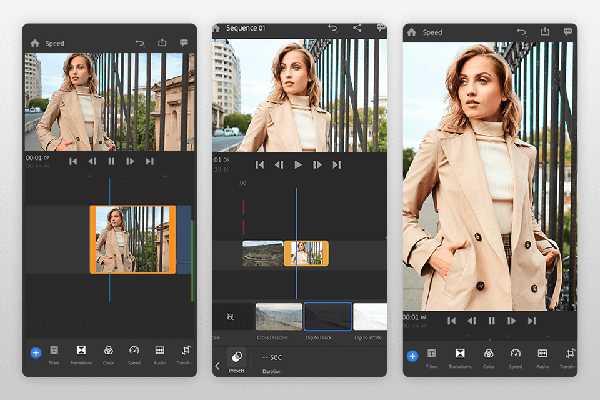Screen dimensions: 600x400
Task: Open feedback chat bubble on right phone
Action: 568,31
